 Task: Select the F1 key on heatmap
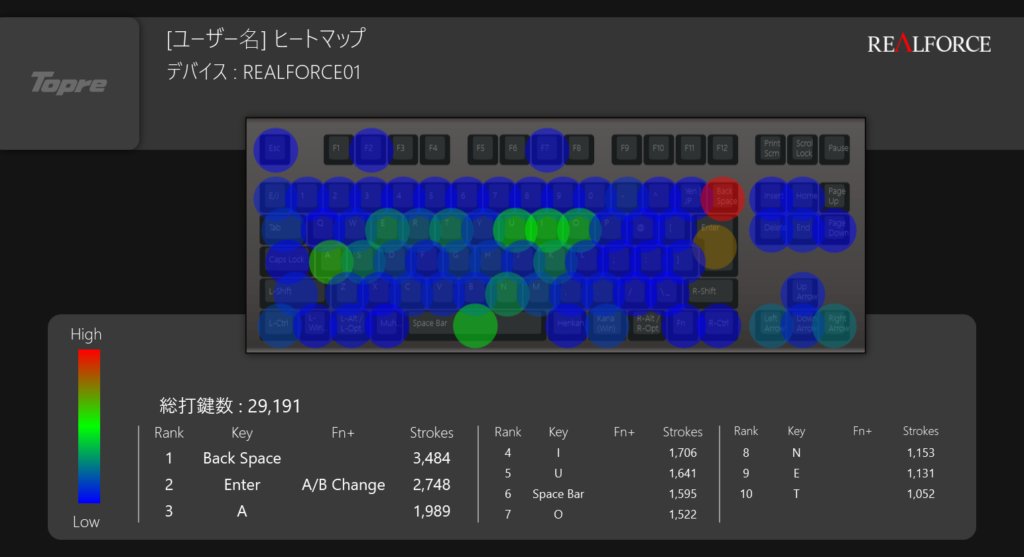tap(336, 149)
